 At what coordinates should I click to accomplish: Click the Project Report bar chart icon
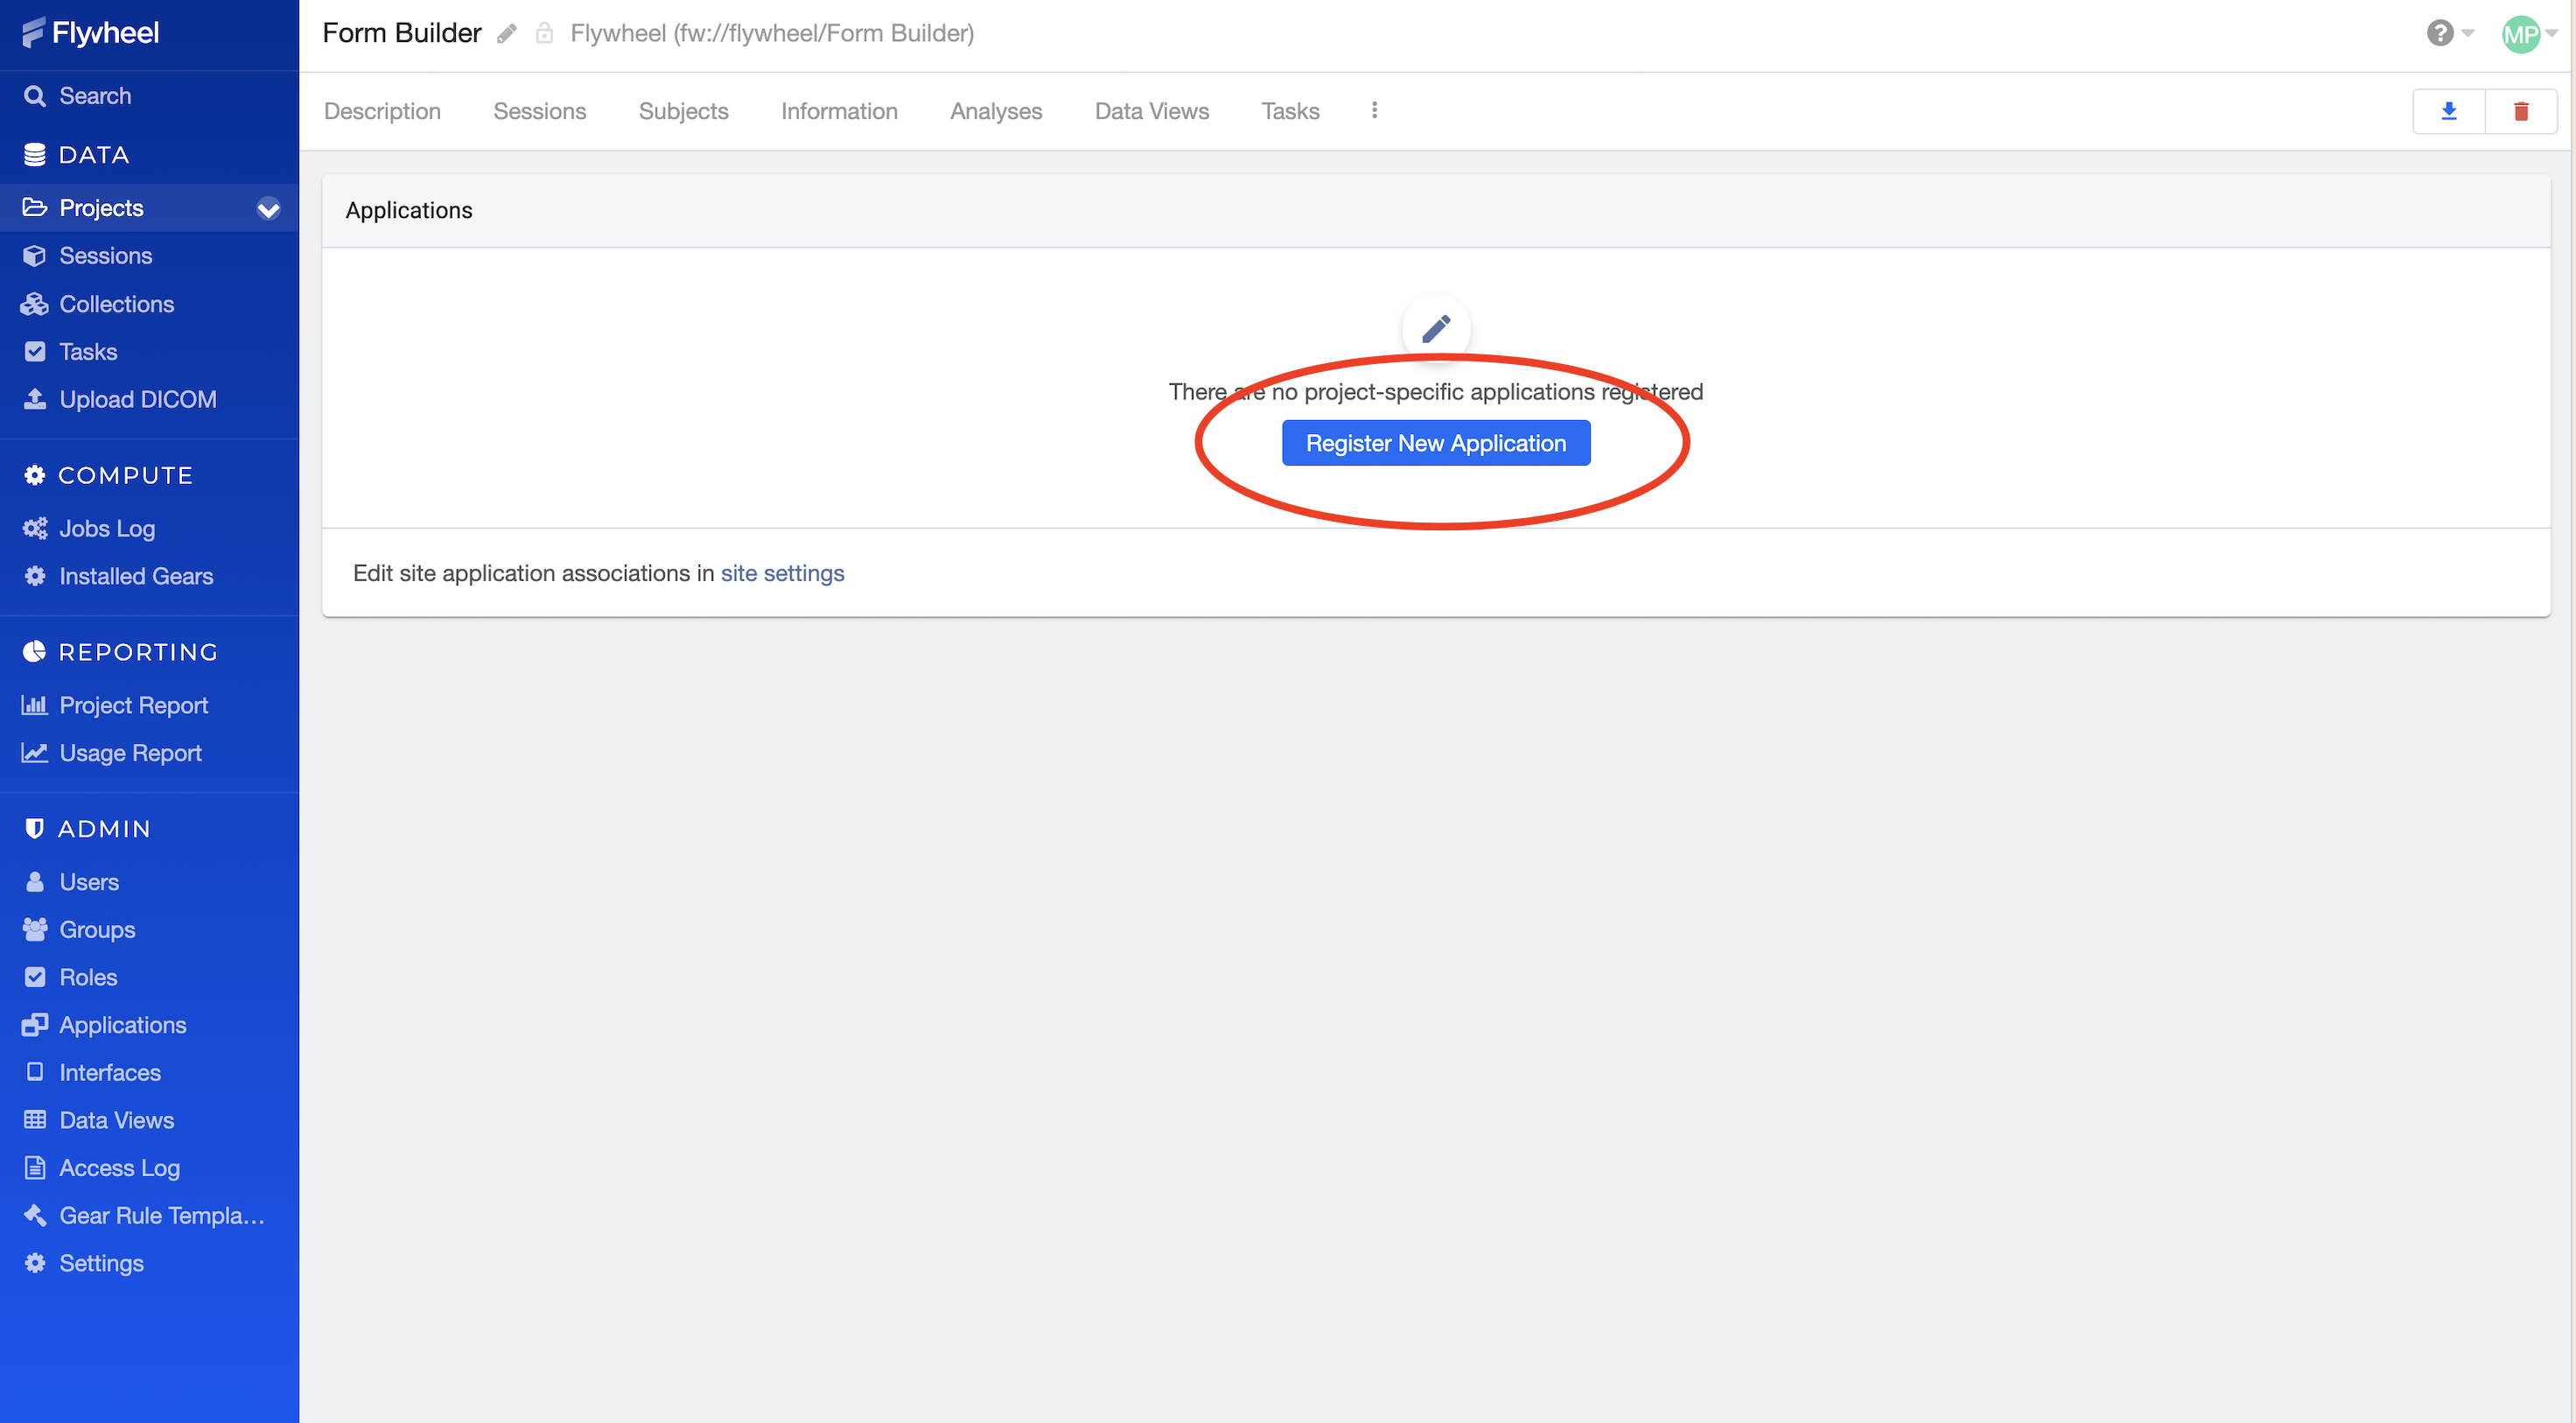coord(35,705)
